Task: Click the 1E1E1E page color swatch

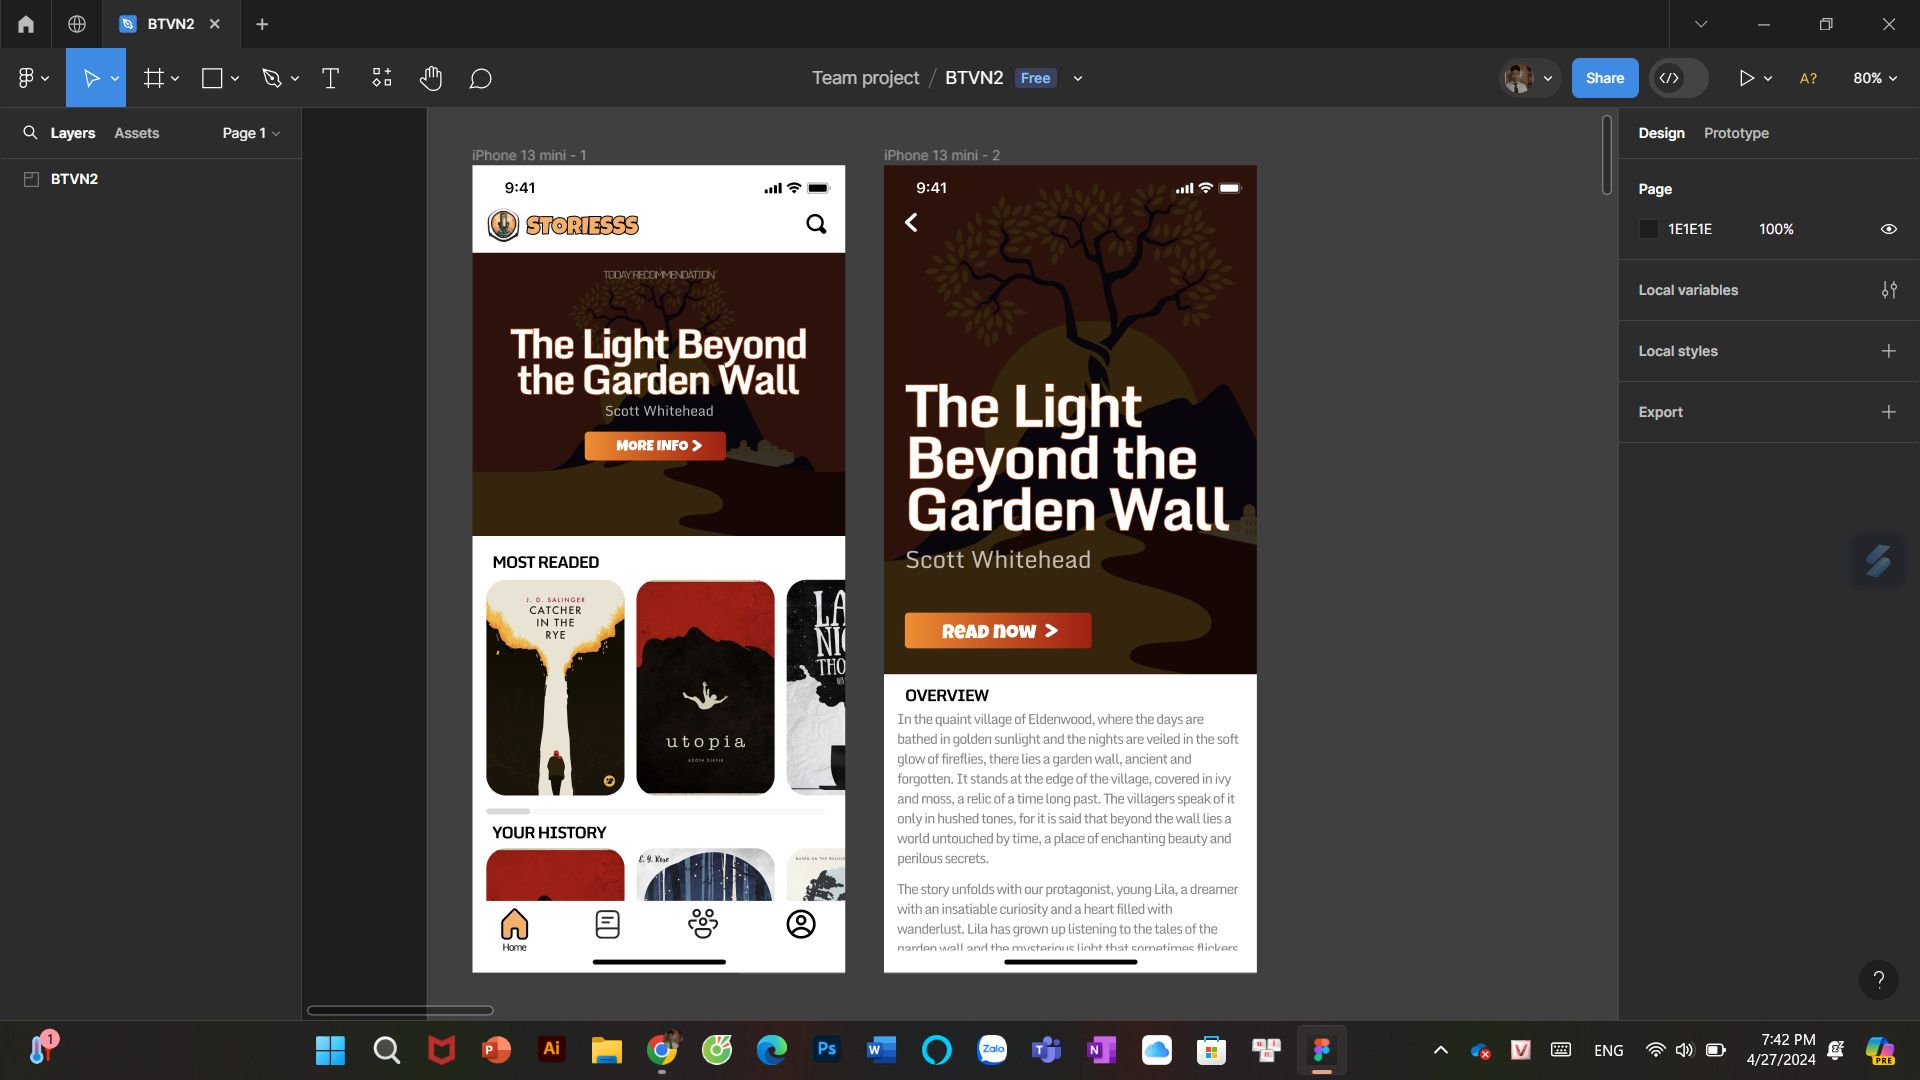Action: [1649, 229]
